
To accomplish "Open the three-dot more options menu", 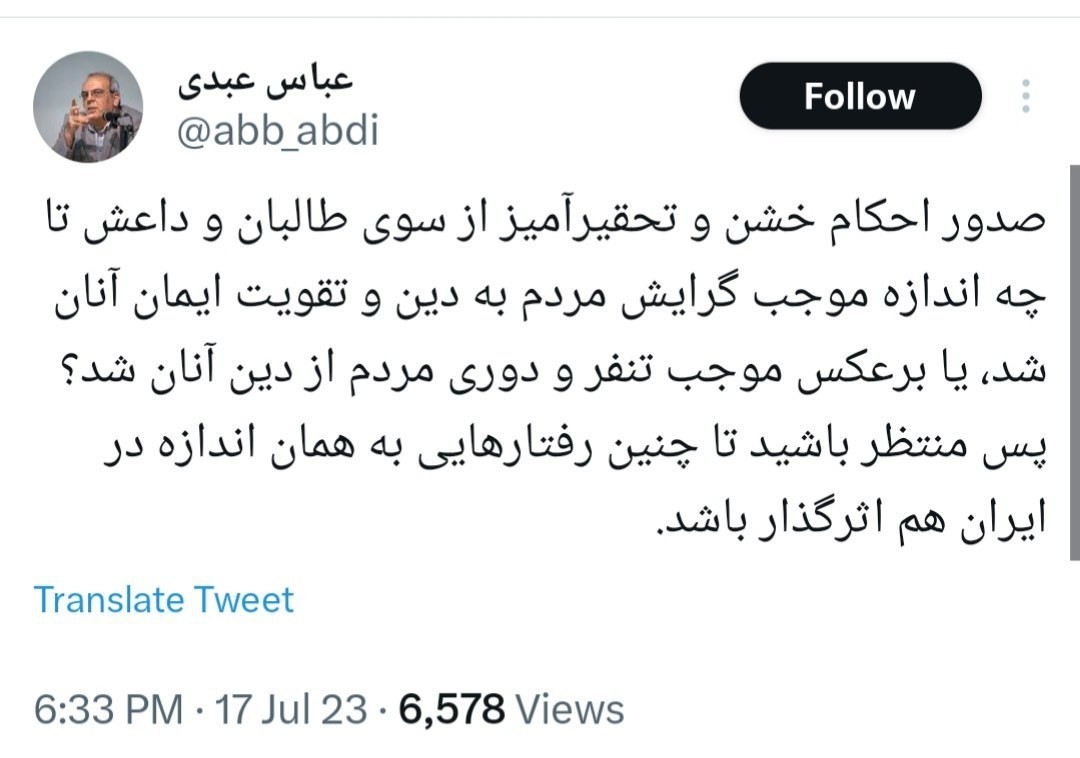I will (1026, 96).
